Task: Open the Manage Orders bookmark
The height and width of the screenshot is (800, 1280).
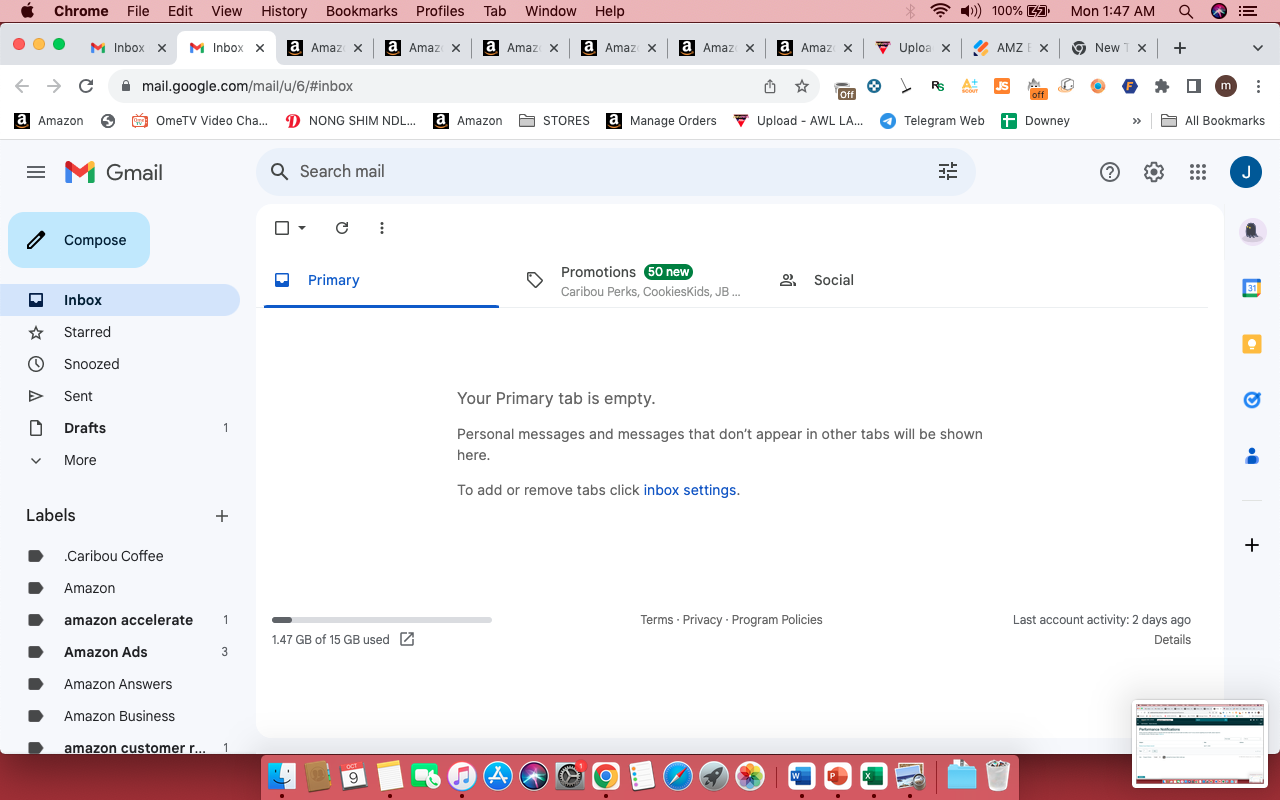Action: (661, 121)
